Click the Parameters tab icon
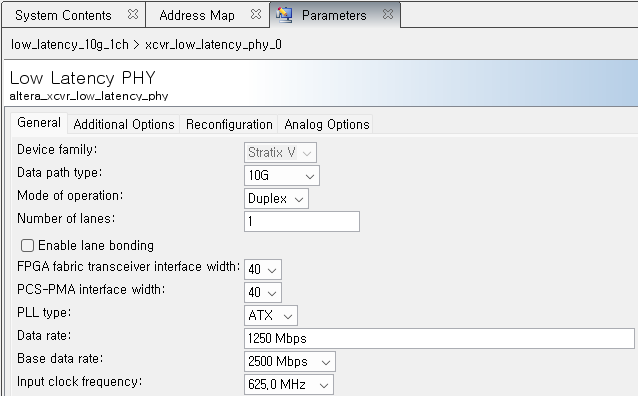638x396 pixels. (x=284, y=15)
